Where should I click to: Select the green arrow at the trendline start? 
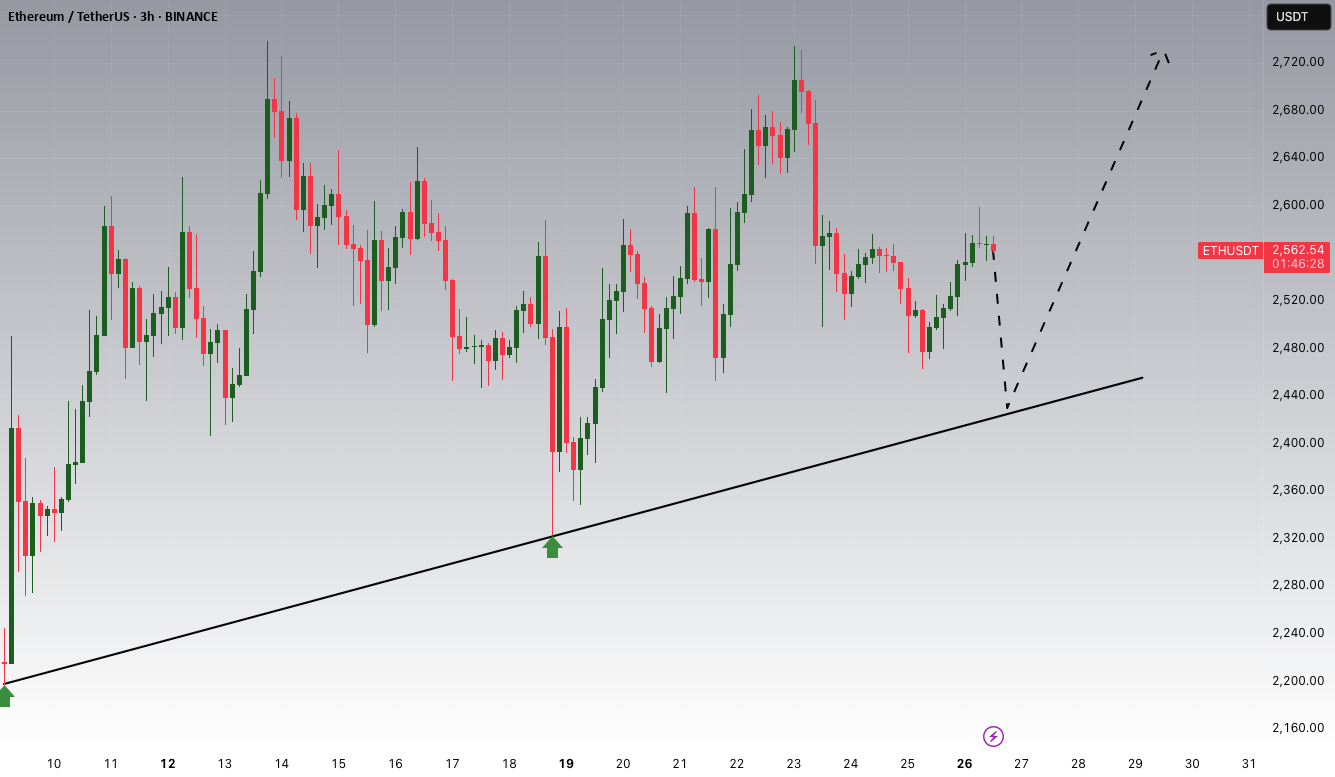click(5, 696)
